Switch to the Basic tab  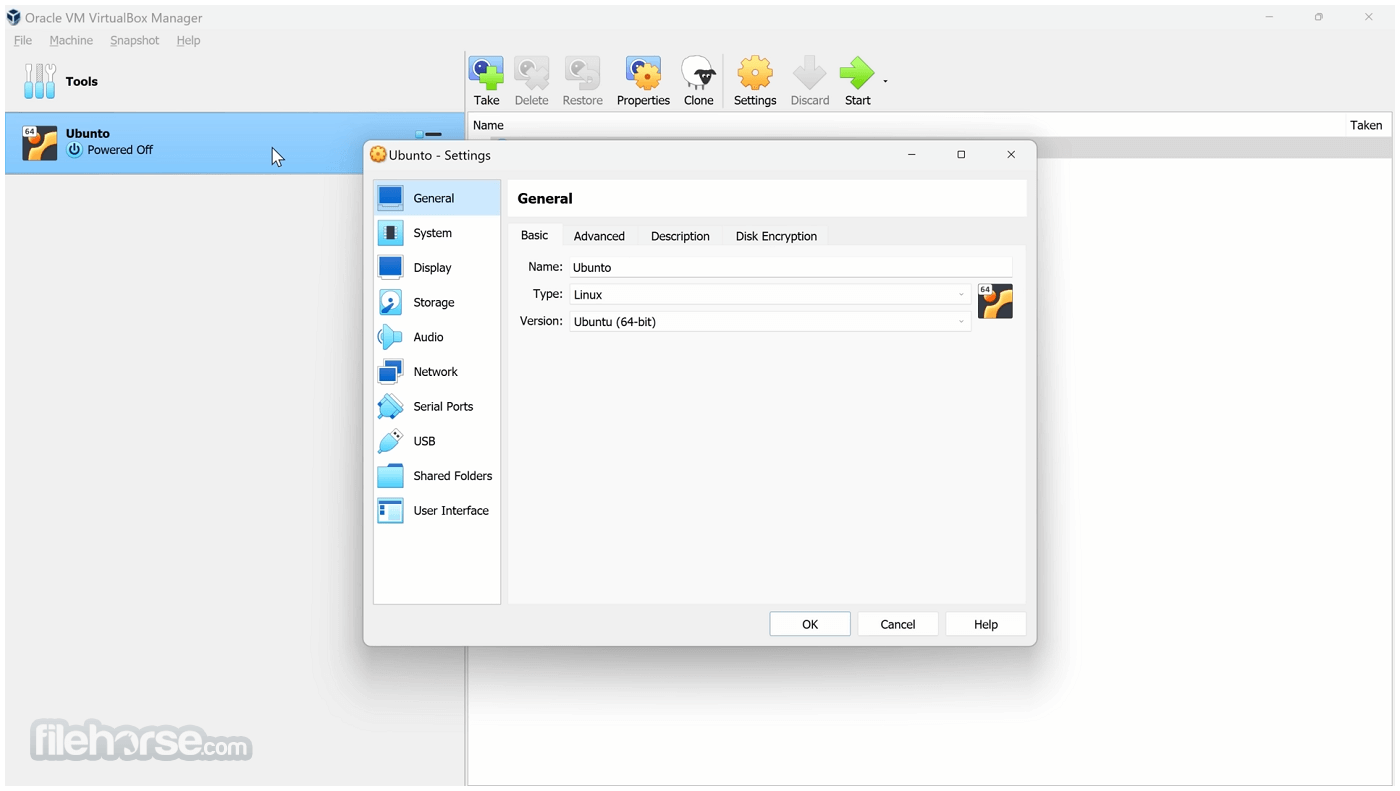point(534,235)
